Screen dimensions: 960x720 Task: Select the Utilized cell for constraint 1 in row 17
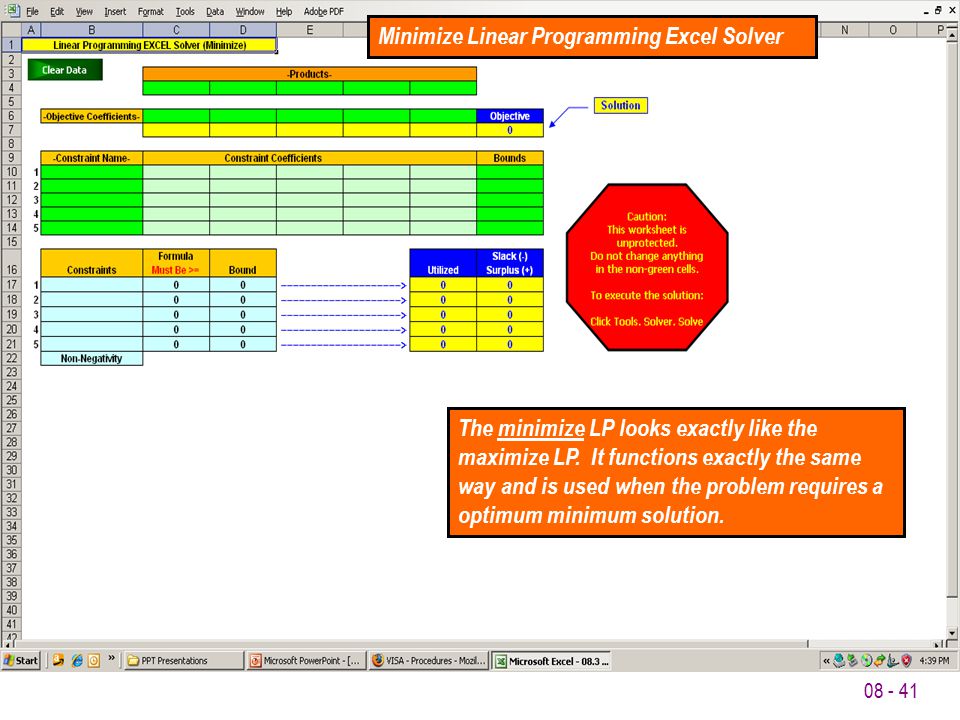(443, 285)
